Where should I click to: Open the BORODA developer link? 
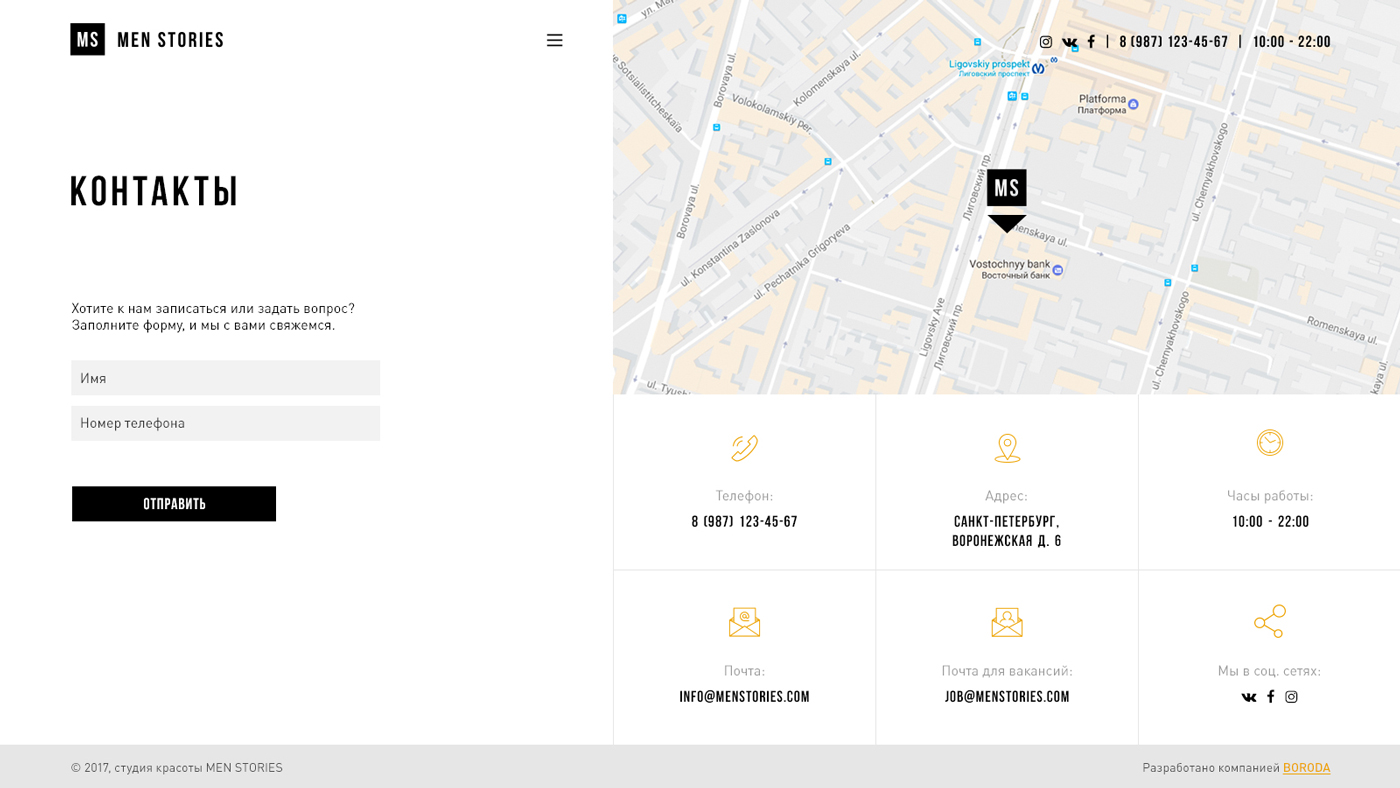pyautogui.click(x=1306, y=768)
